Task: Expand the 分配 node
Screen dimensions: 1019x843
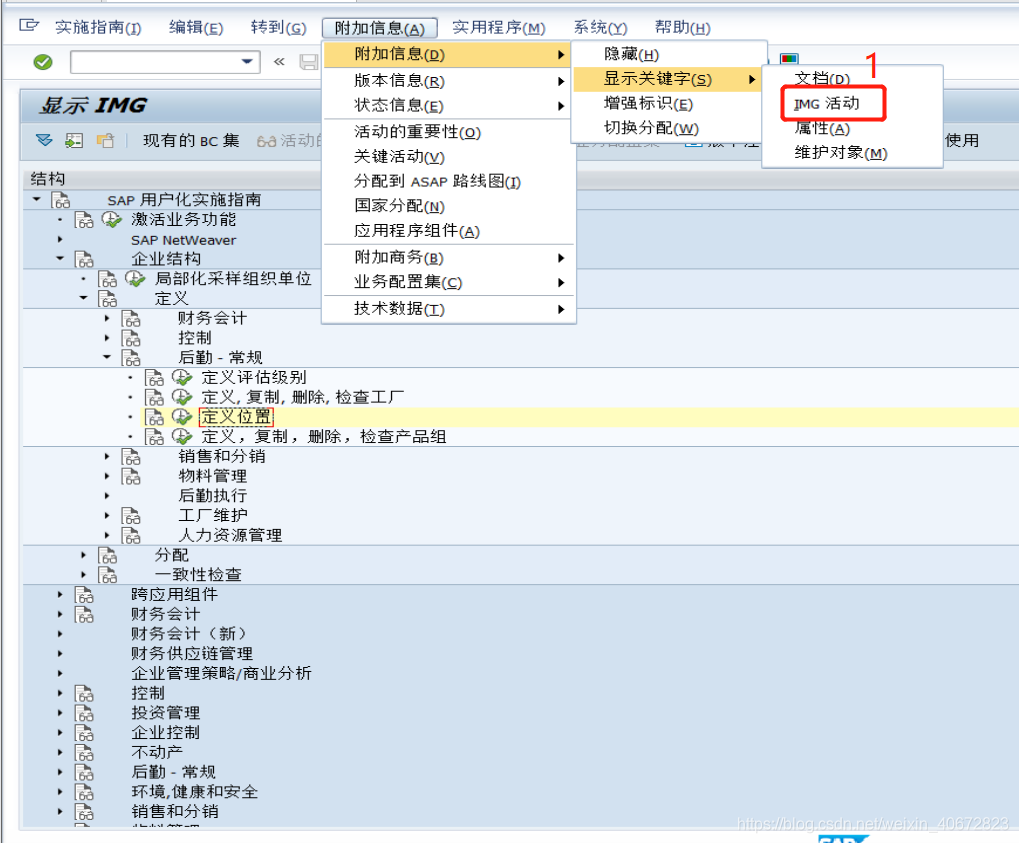Action: pyautogui.click(x=83, y=555)
